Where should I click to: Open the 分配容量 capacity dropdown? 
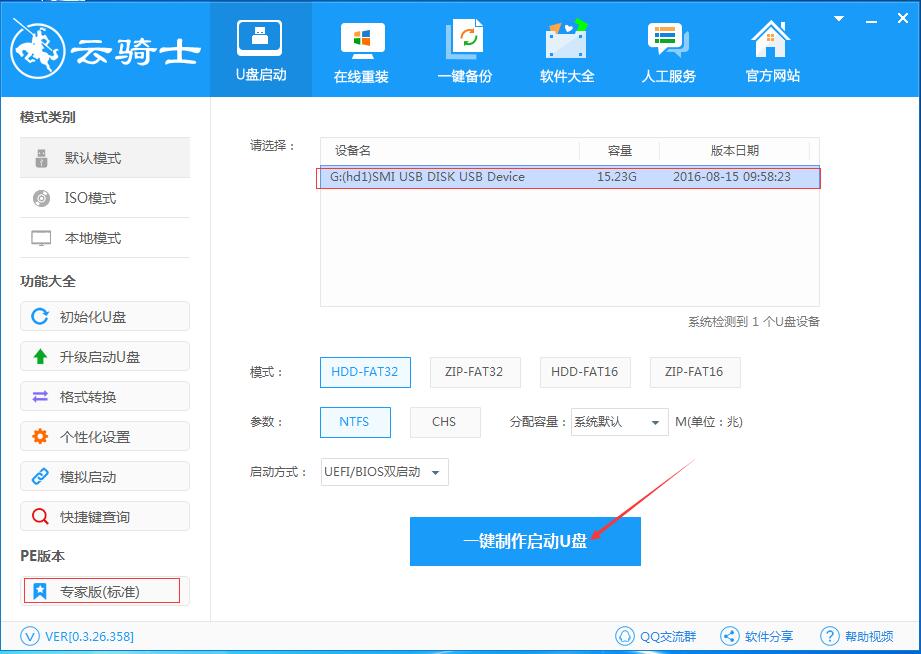pos(618,422)
